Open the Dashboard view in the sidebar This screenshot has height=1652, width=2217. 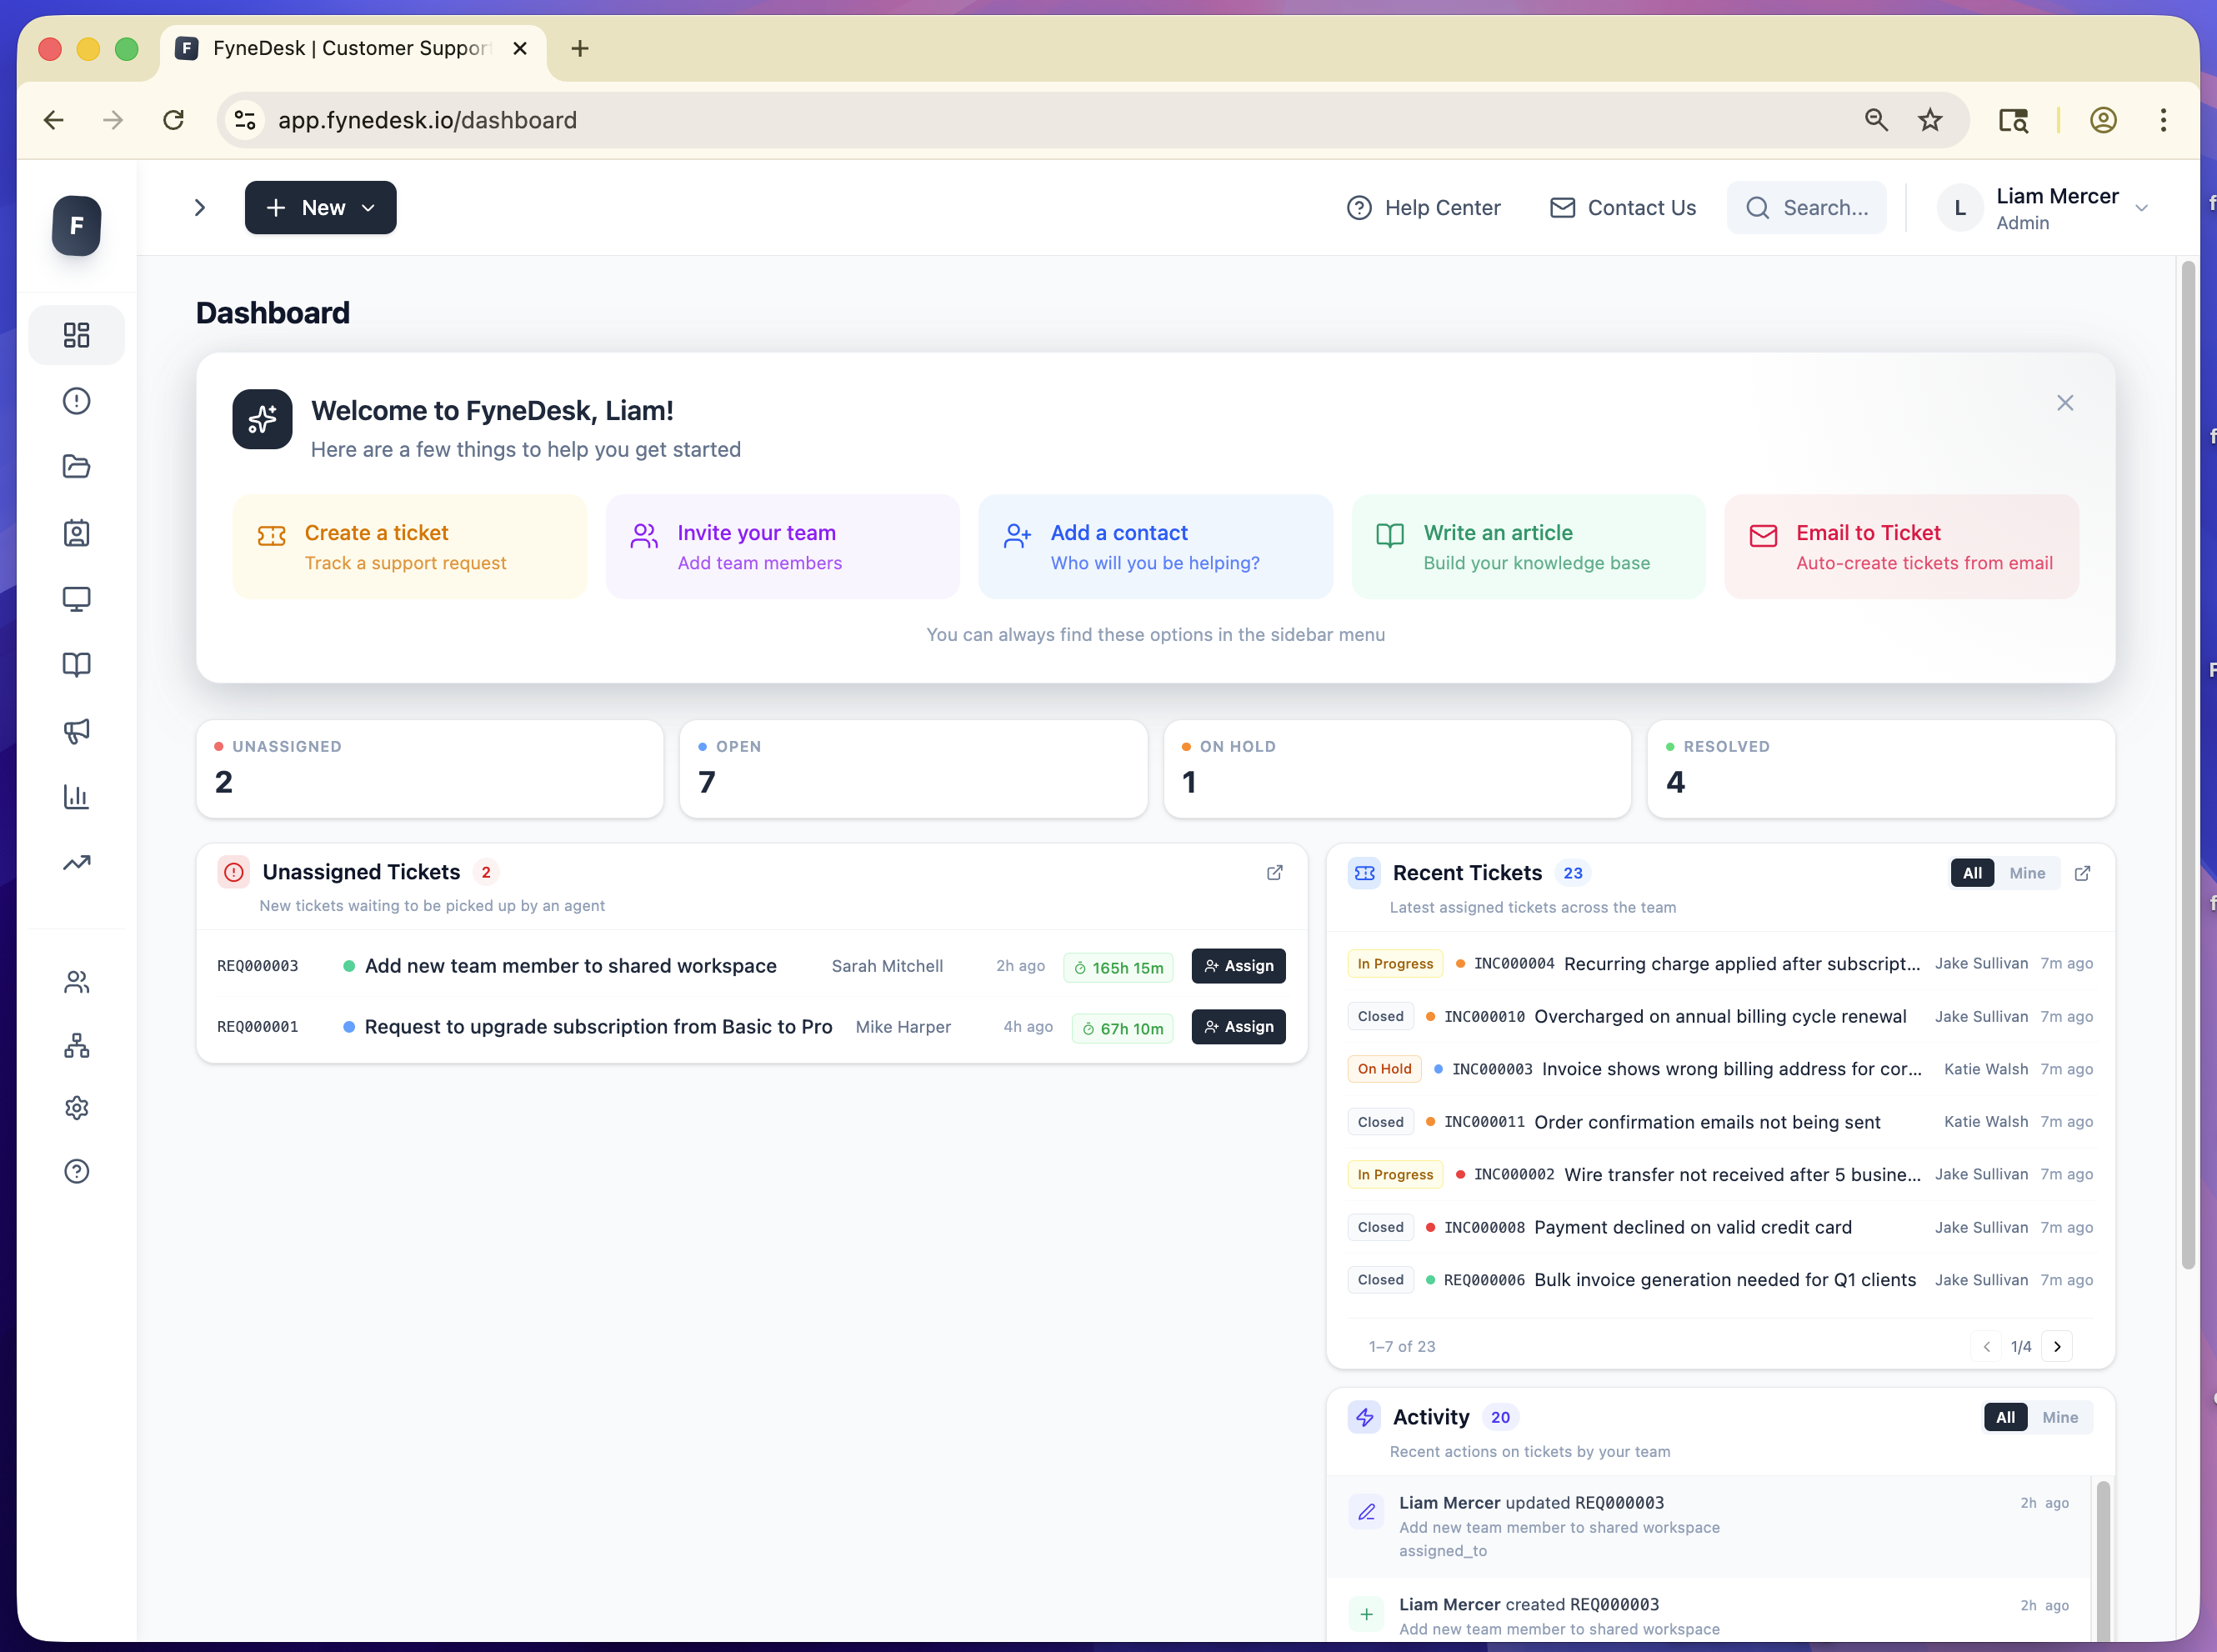pos(76,335)
